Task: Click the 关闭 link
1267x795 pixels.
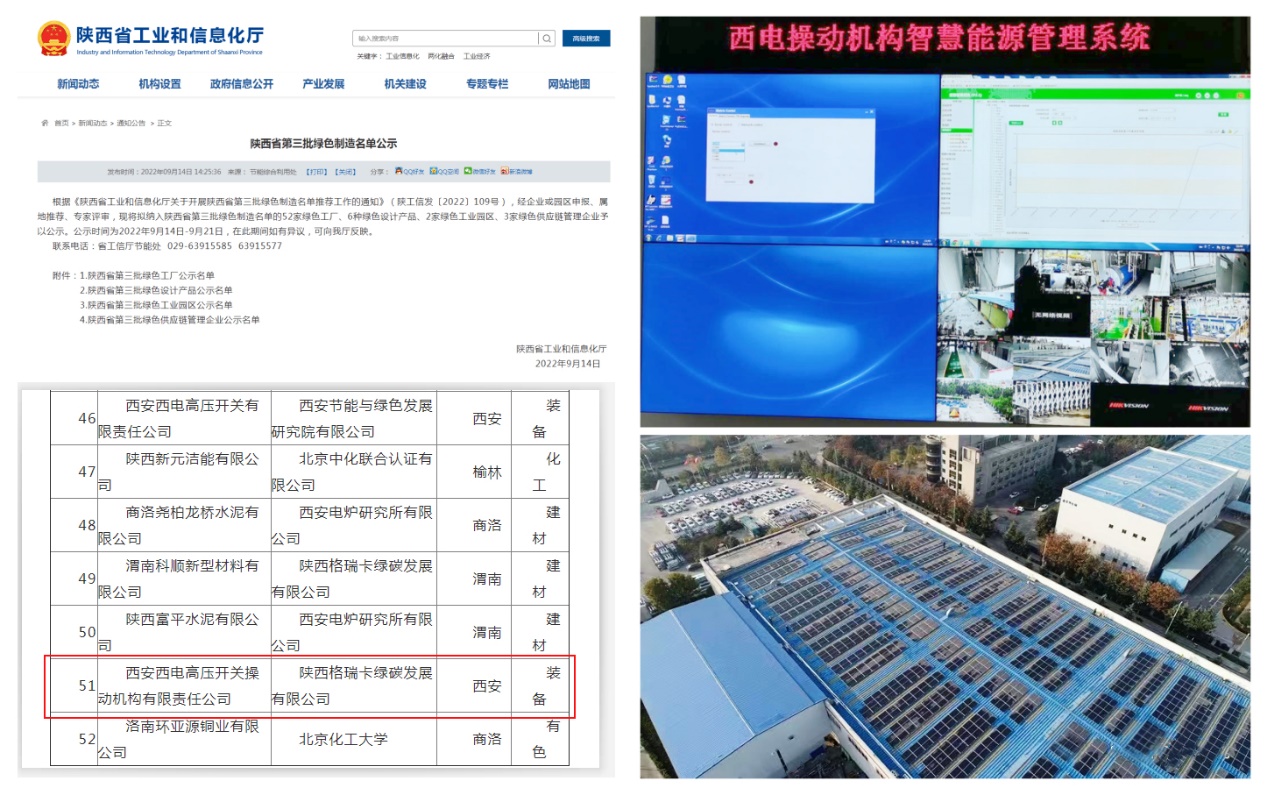Action: [x=345, y=172]
